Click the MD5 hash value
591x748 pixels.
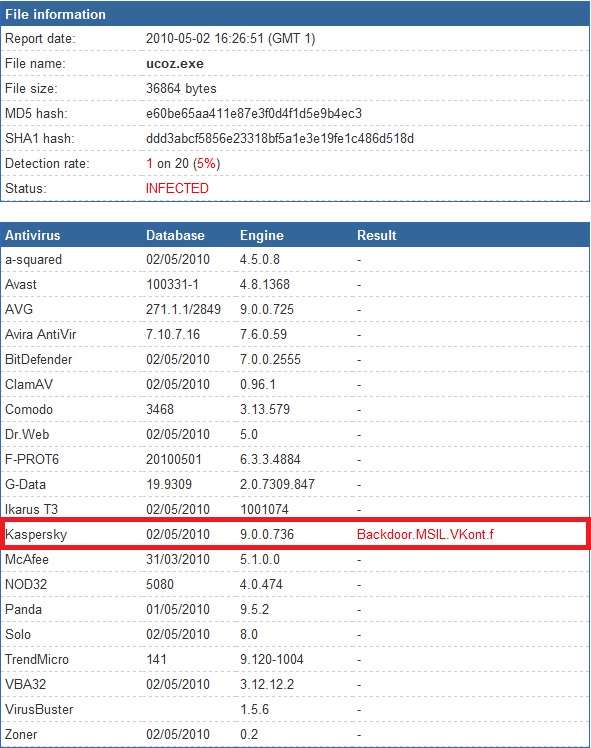coord(254,114)
